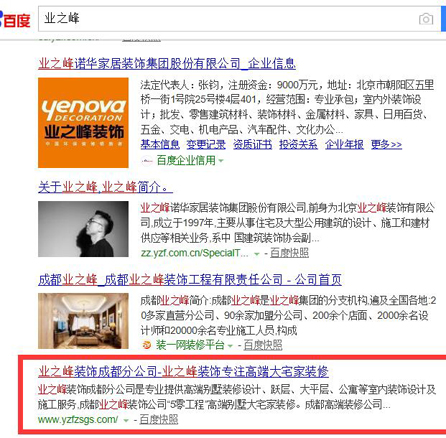Image resolution: width=446 pixels, height=438 pixels.
Task: Open the living room interior thumbnail
Action: tap(83, 321)
